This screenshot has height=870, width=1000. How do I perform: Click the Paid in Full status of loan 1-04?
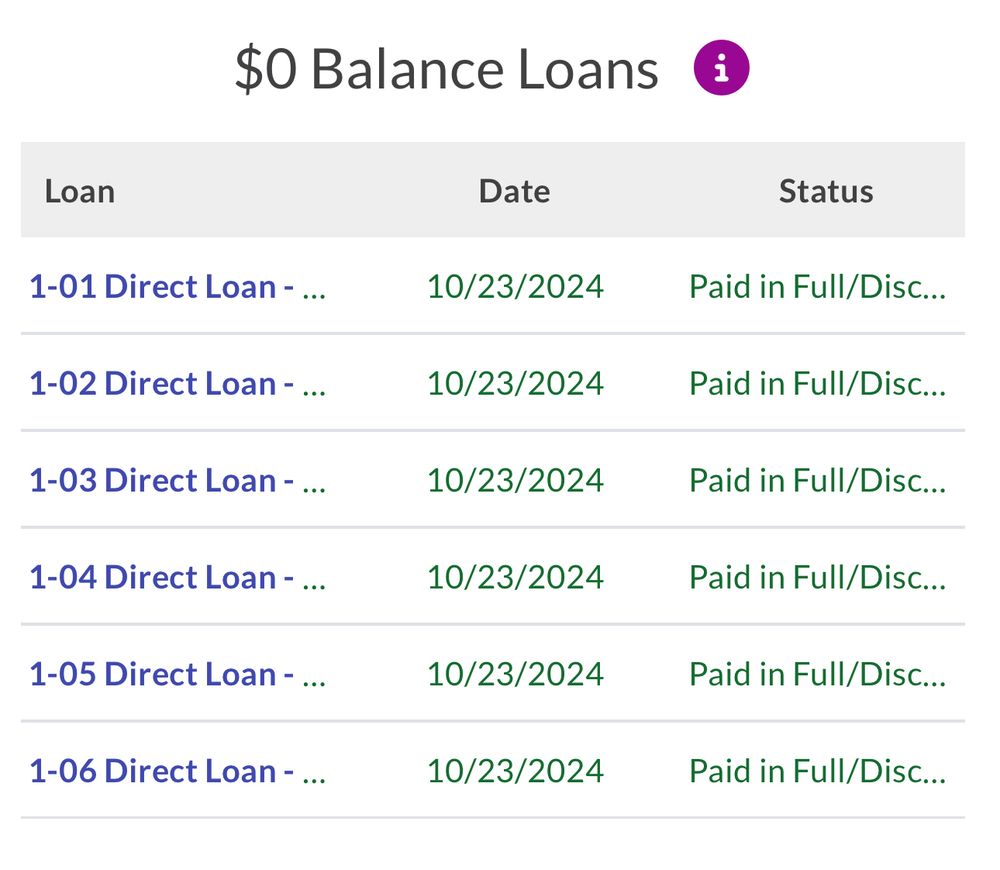(818, 577)
